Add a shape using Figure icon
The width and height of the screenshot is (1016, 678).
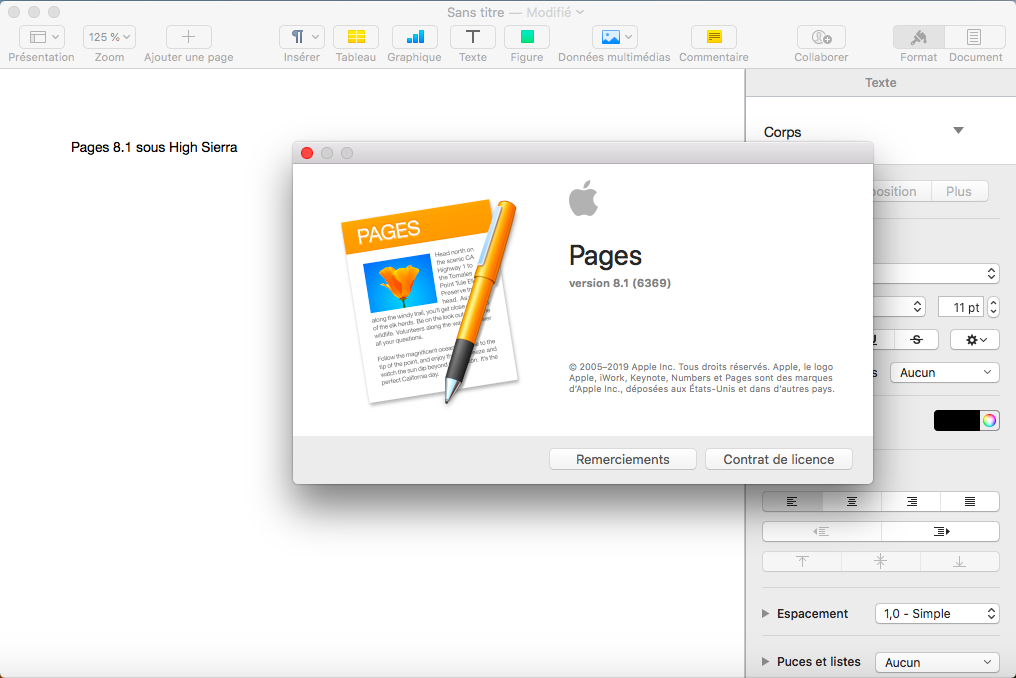pos(527,37)
